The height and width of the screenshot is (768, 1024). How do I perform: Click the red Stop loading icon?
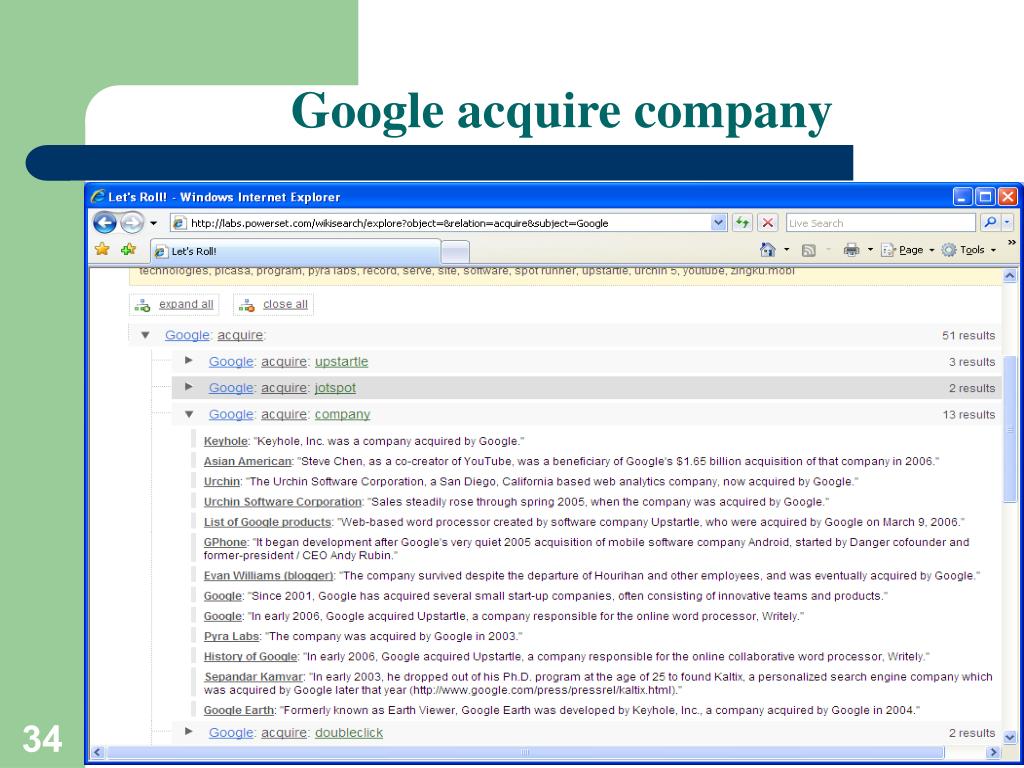click(x=768, y=223)
